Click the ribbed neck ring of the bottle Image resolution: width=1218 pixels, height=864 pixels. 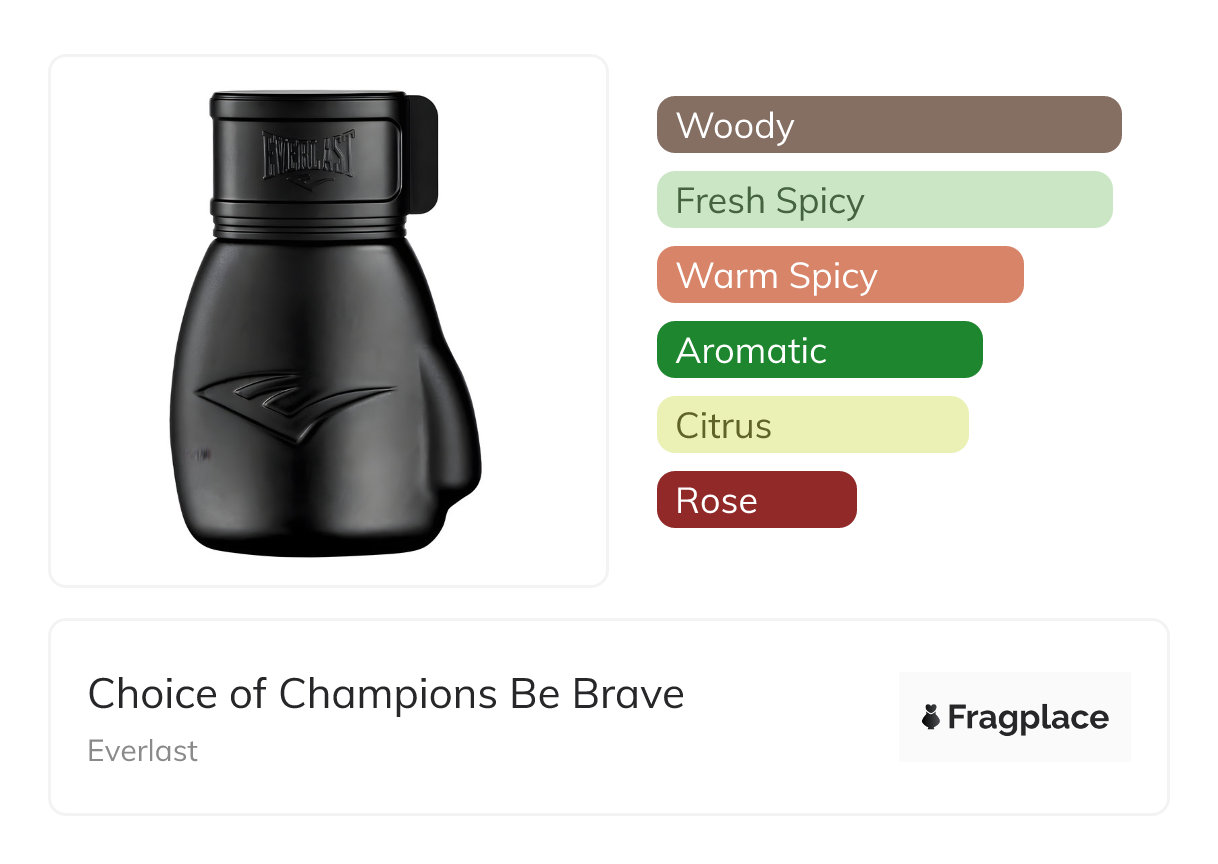pos(312,220)
